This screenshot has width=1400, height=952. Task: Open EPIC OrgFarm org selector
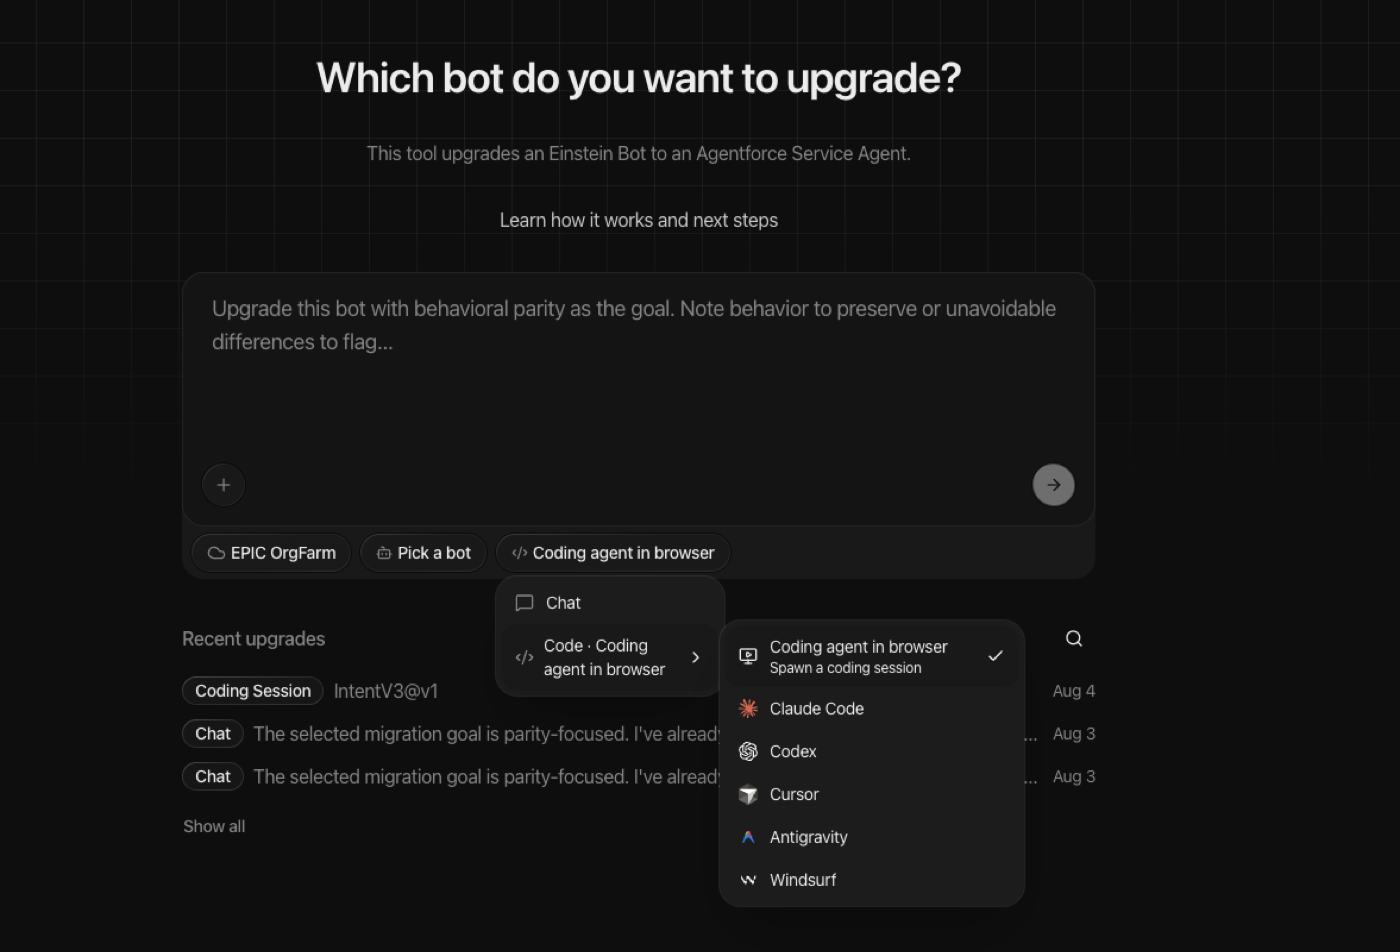271,553
